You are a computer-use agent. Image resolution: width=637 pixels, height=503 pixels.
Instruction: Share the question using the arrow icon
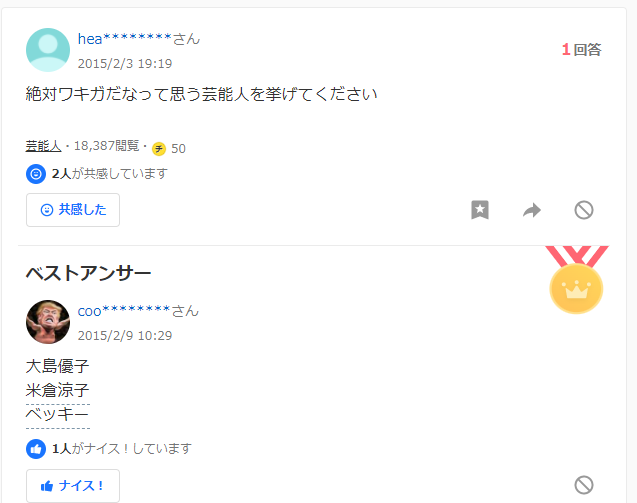532,210
